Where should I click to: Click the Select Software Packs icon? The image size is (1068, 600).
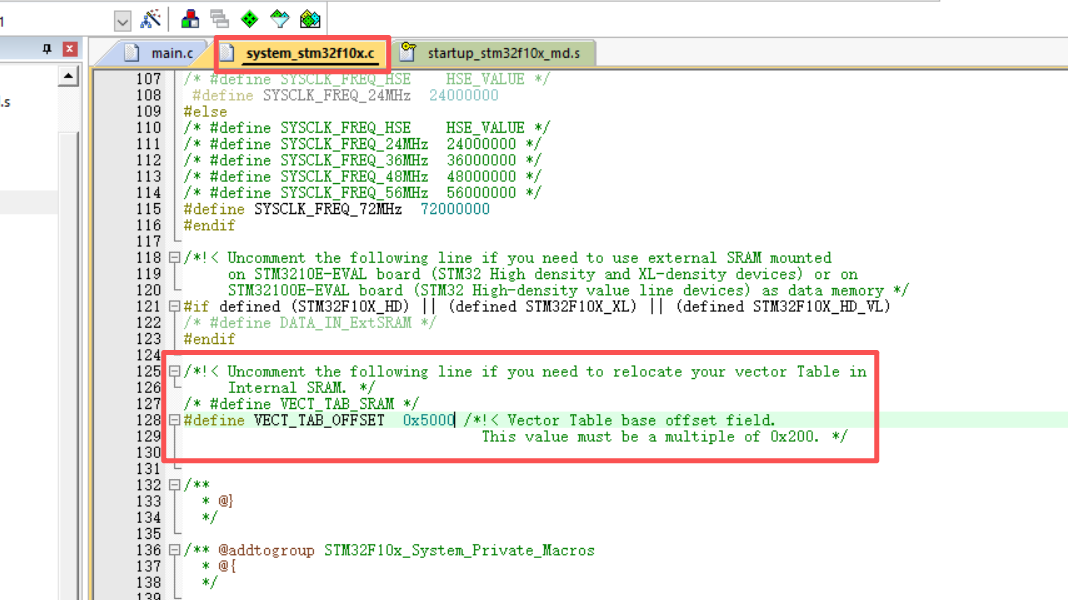[279, 19]
